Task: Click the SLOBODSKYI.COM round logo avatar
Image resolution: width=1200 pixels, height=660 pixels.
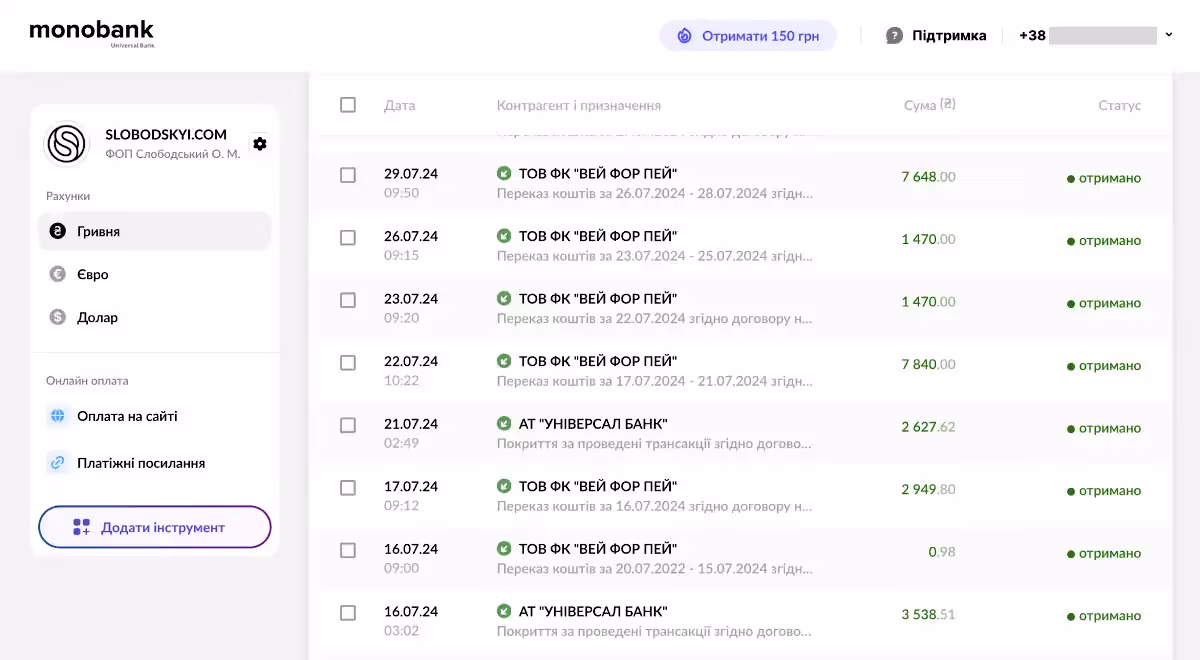Action: pyautogui.click(x=68, y=144)
